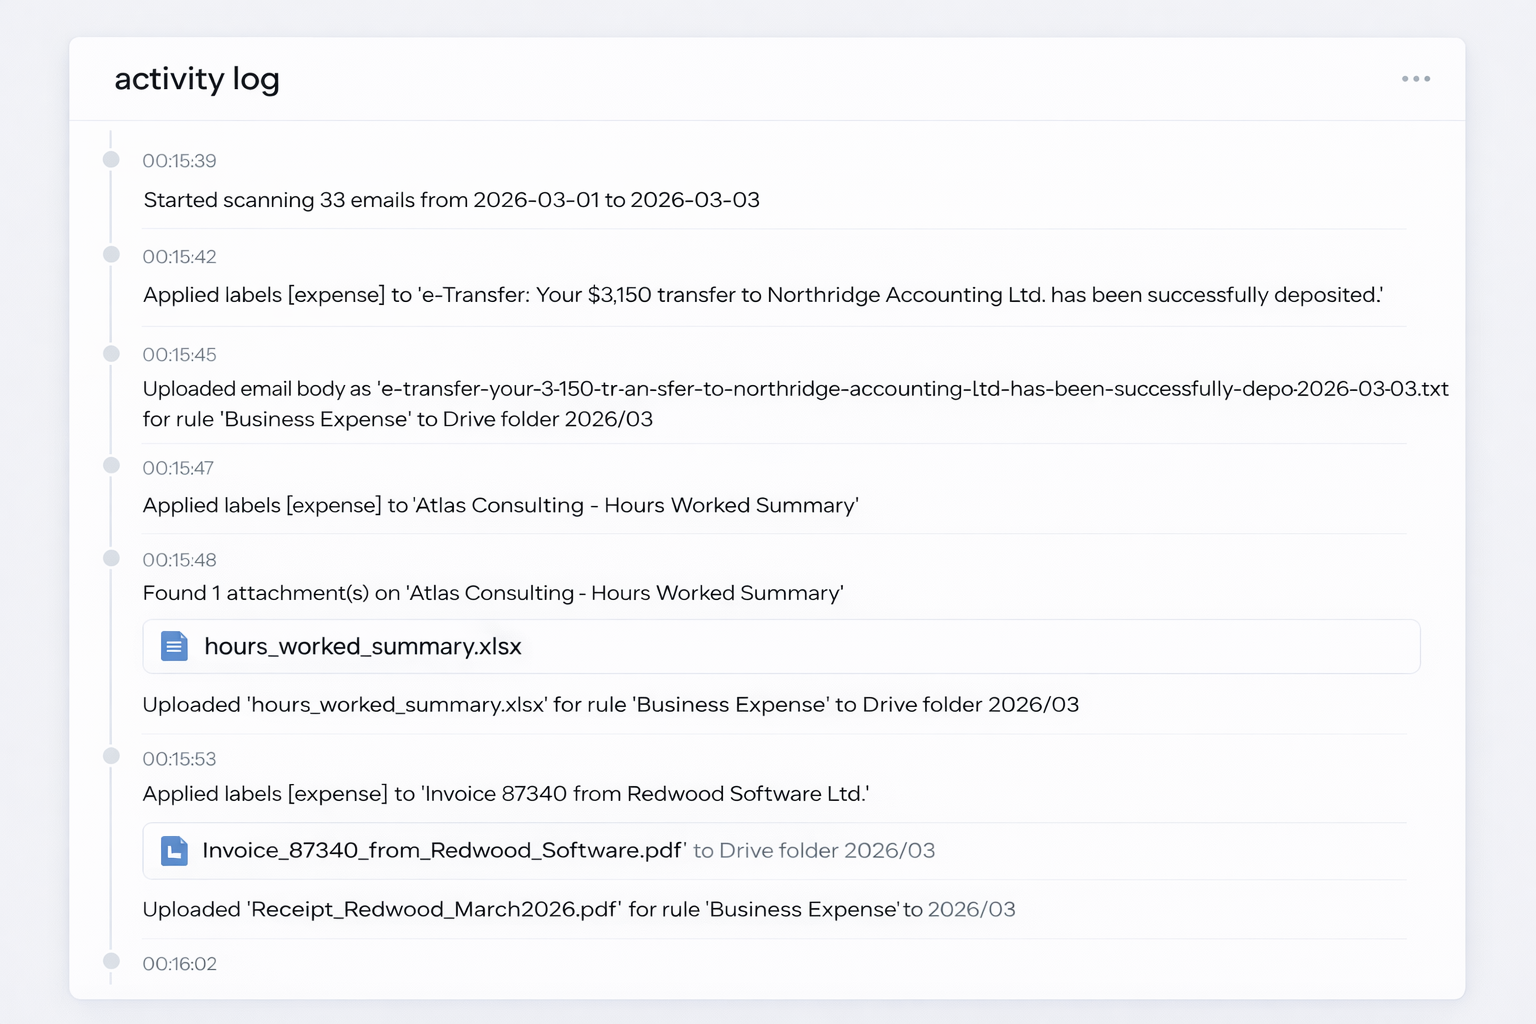Click the hours_worked_summary.xlsx file icon
Image resolution: width=1536 pixels, height=1024 pixels.
[174, 647]
